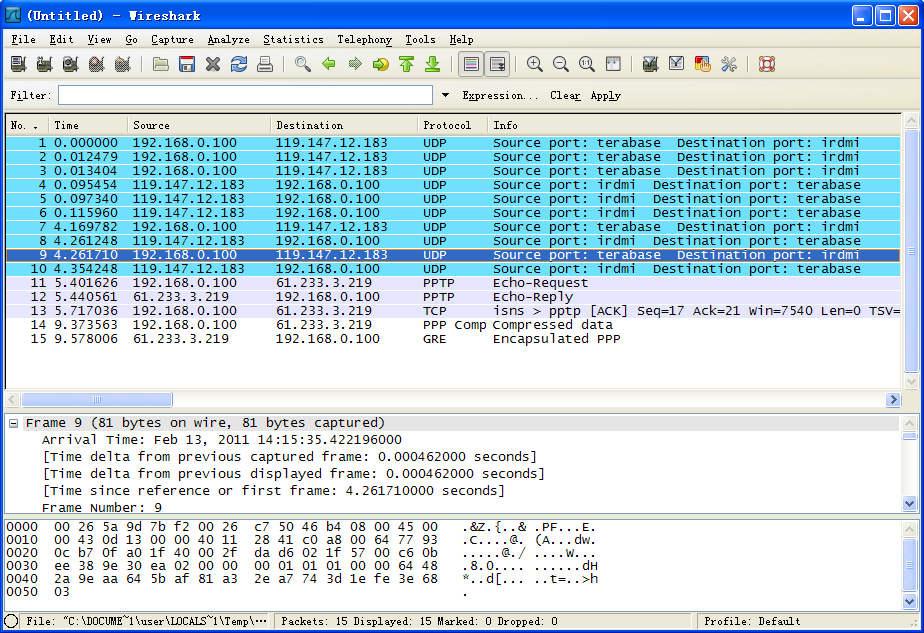Go to a specific packet number
This screenshot has height=633, width=924.
click(x=381, y=64)
